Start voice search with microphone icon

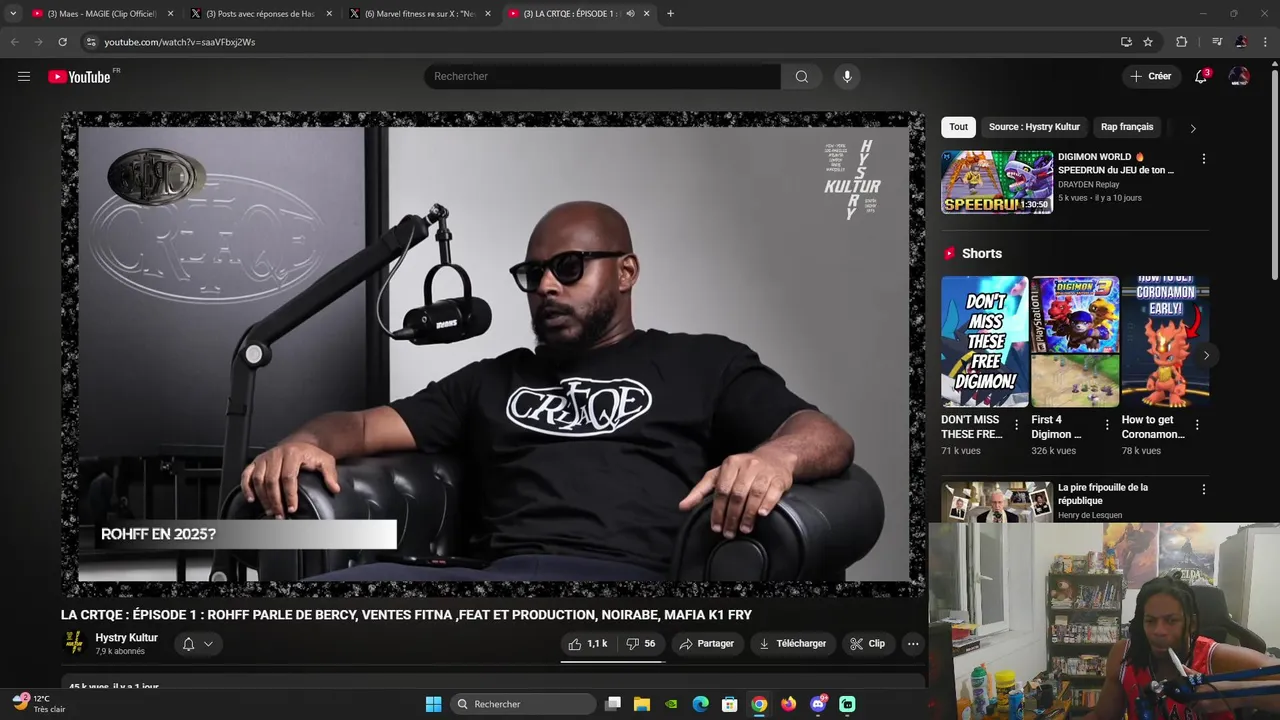[847, 77]
